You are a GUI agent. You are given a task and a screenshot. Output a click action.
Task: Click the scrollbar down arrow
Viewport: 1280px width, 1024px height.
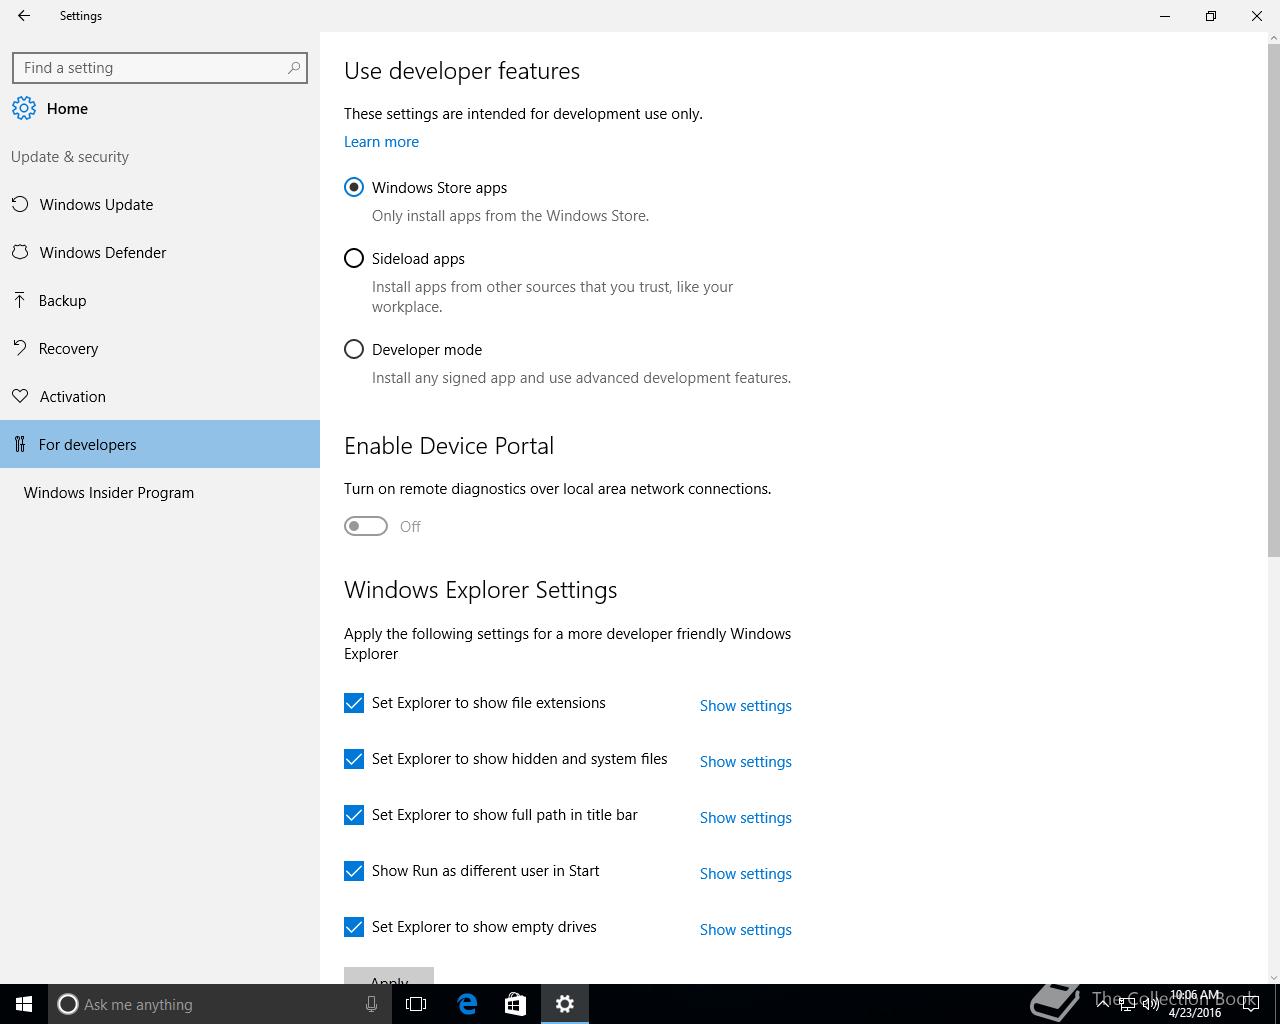pyautogui.click(x=1273, y=977)
